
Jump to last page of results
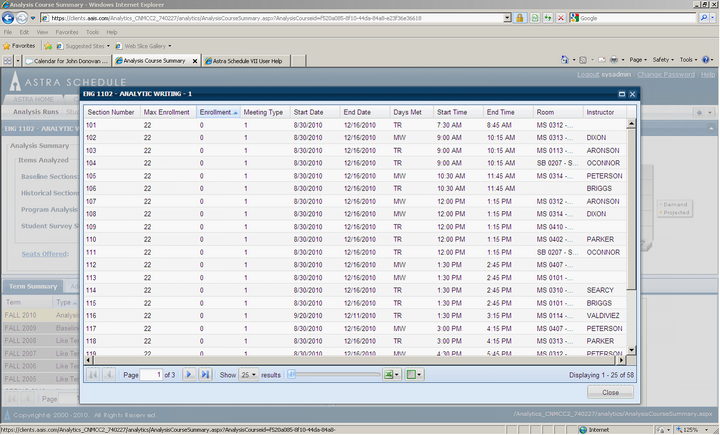[205, 374]
